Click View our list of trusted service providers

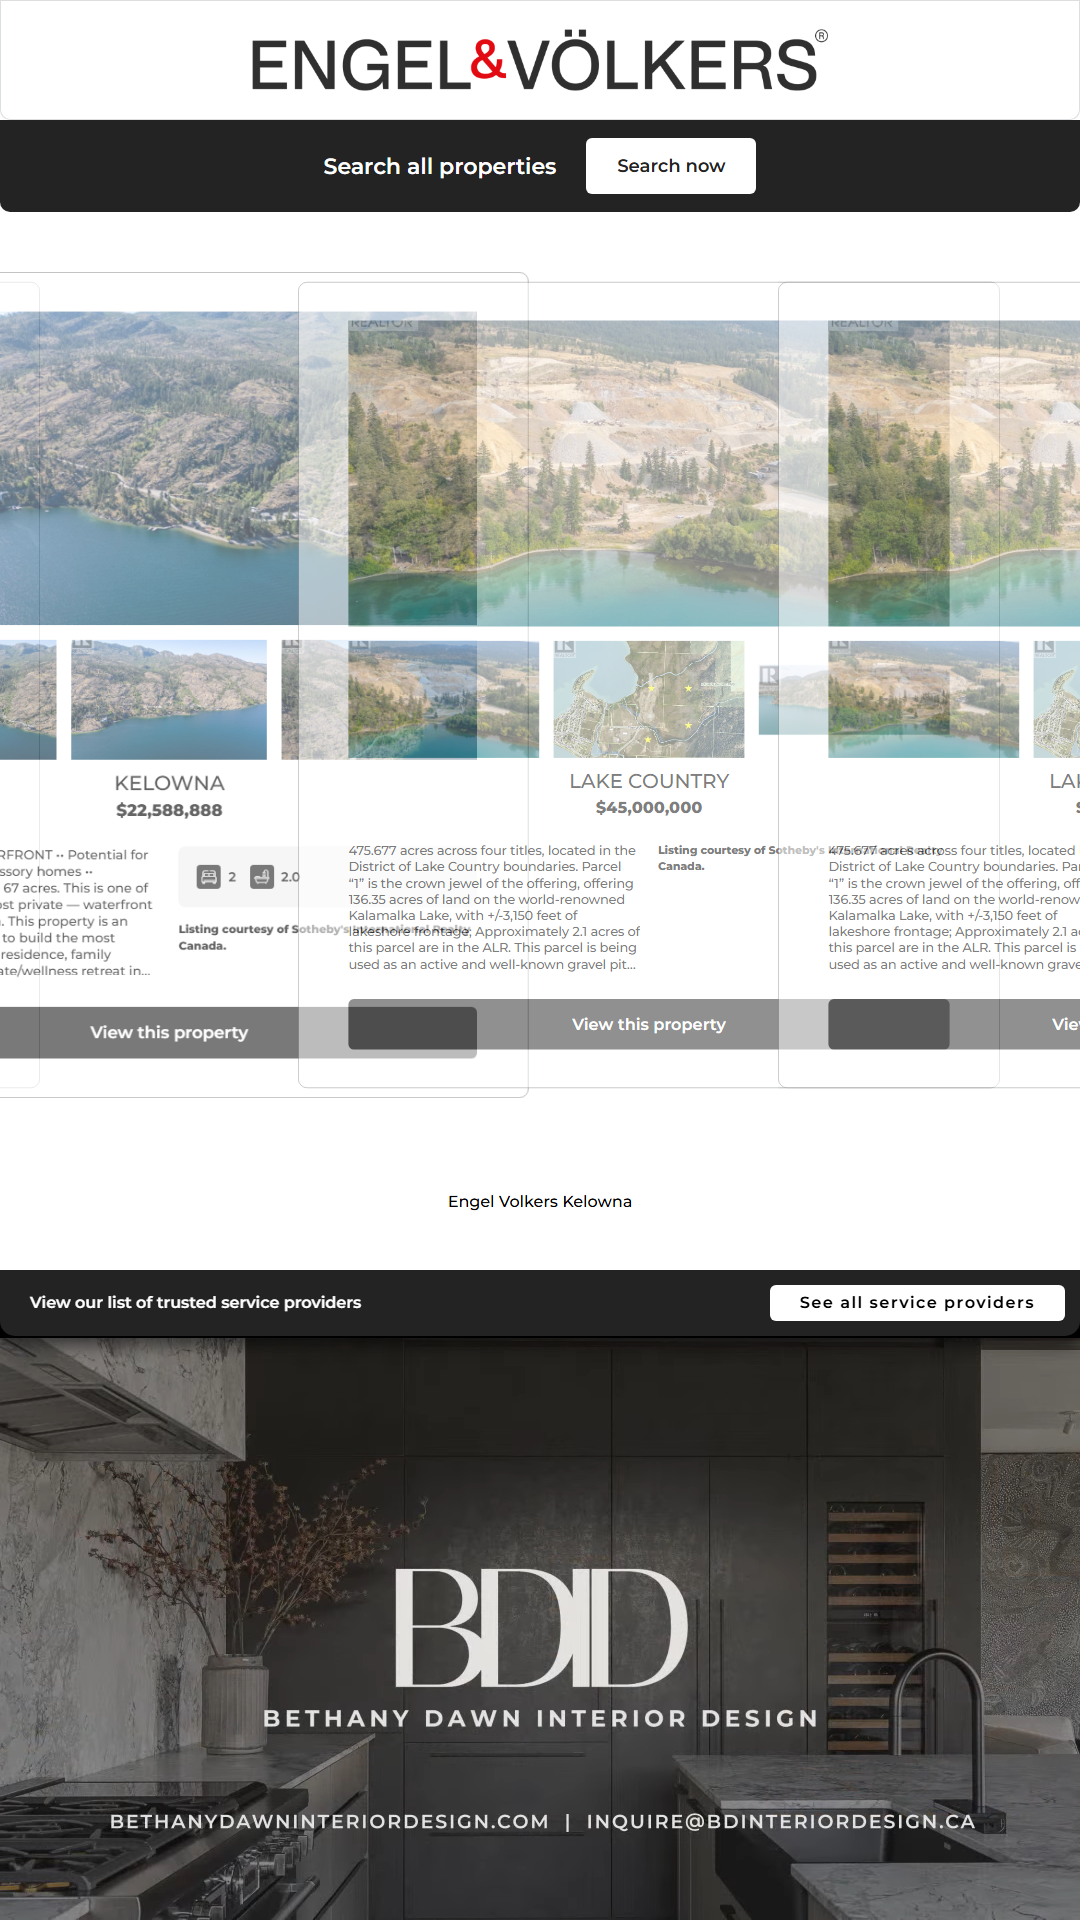[x=195, y=1302]
